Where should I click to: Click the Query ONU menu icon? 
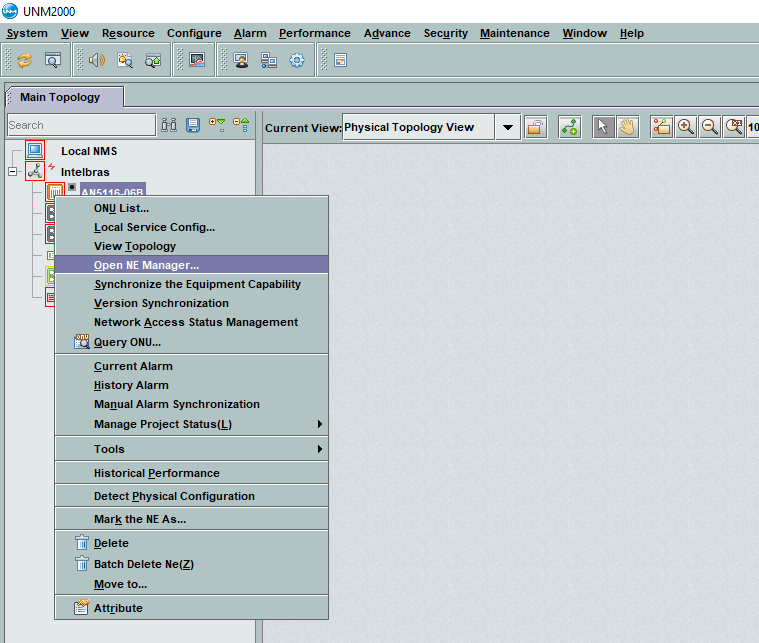pos(82,341)
